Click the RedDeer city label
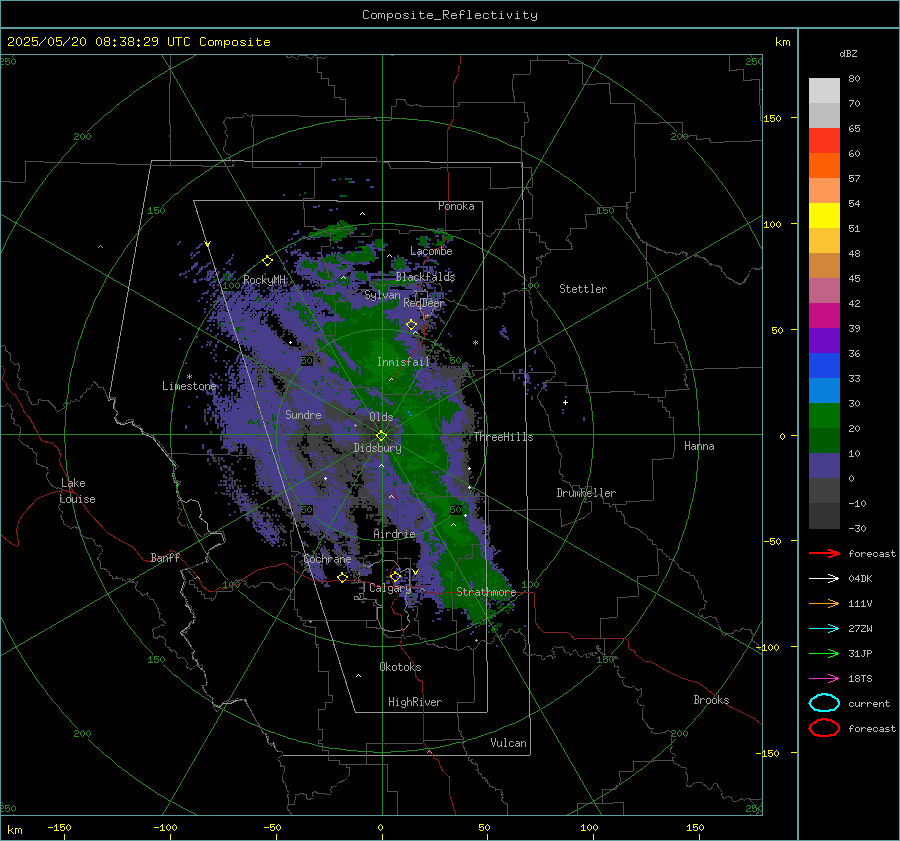 (x=424, y=303)
